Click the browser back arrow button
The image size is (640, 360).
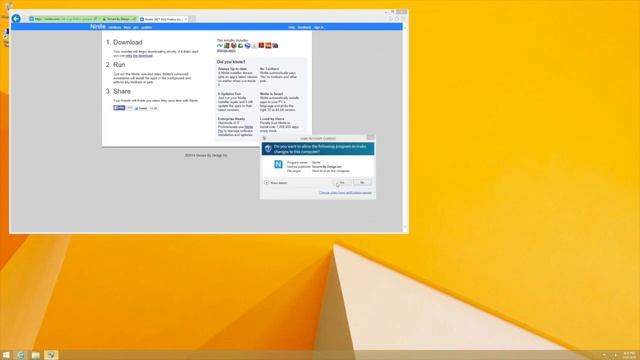(x=16, y=18)
